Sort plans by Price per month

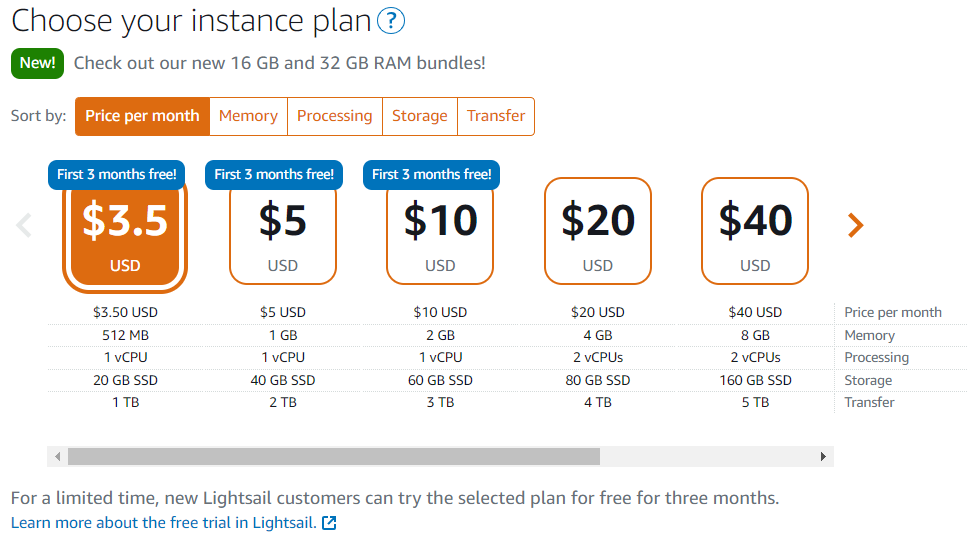tap(142, 116)
